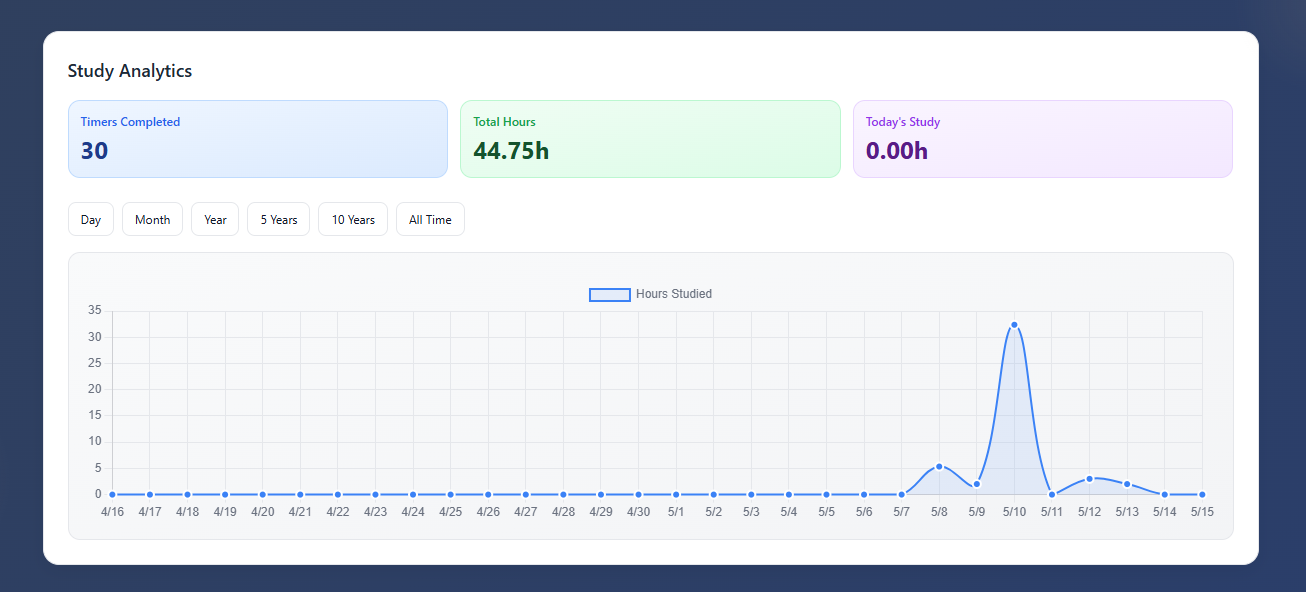This screenshot has width=1306, height=592.
Task: Click the 5/4 x-axis label
Action: (789, 512)
